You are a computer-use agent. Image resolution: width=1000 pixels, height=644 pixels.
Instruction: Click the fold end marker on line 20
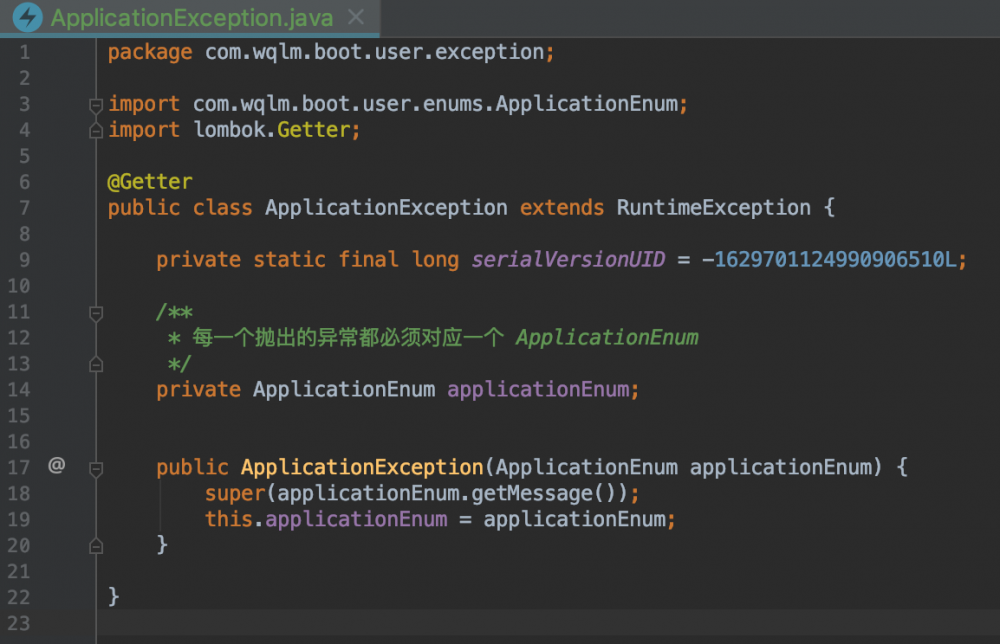pos(96,545)
